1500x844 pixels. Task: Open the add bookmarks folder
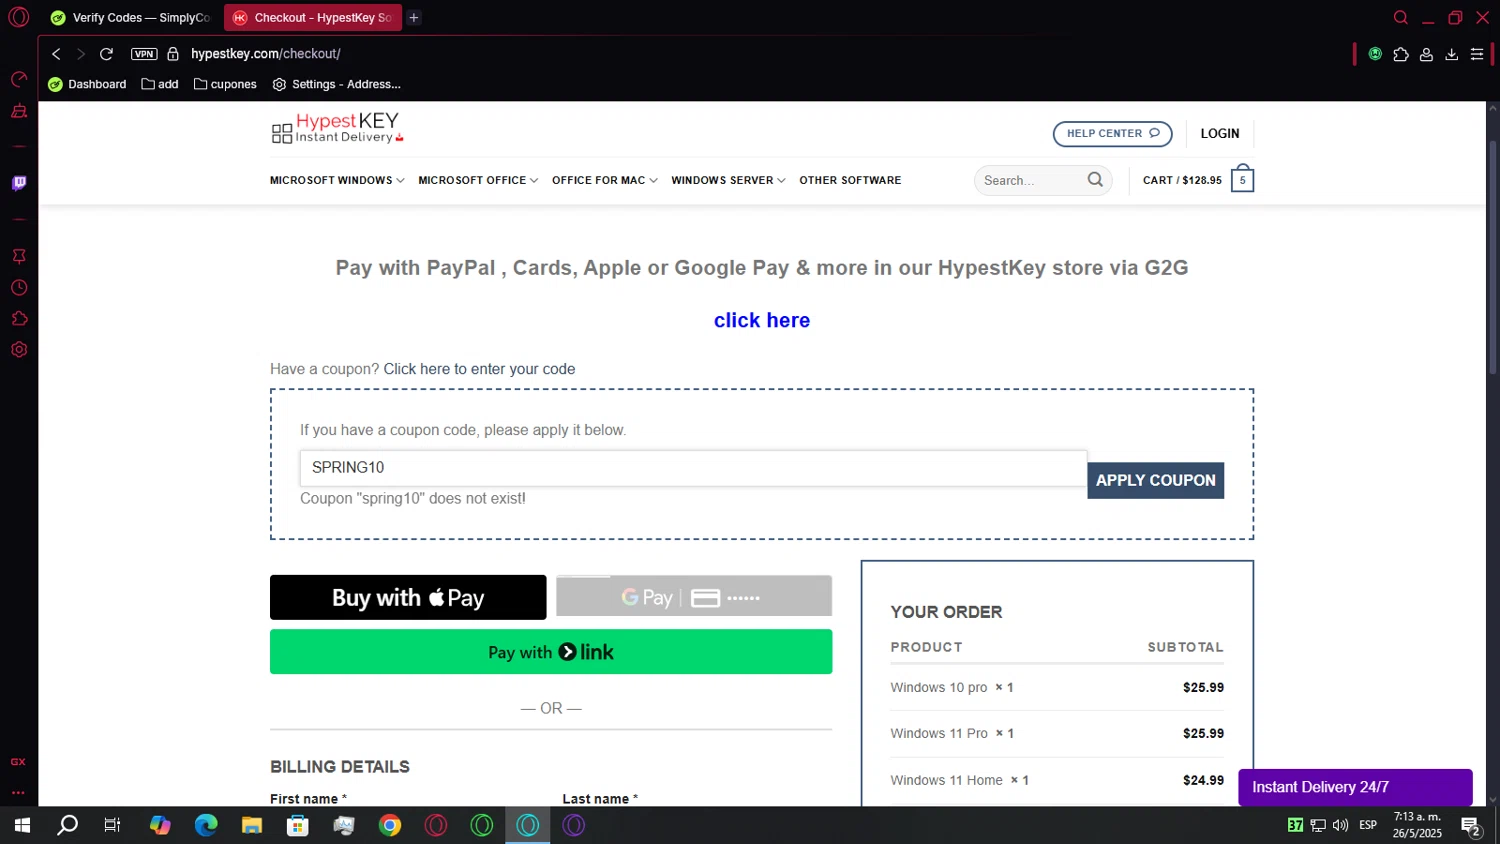[x=160, y=84]
